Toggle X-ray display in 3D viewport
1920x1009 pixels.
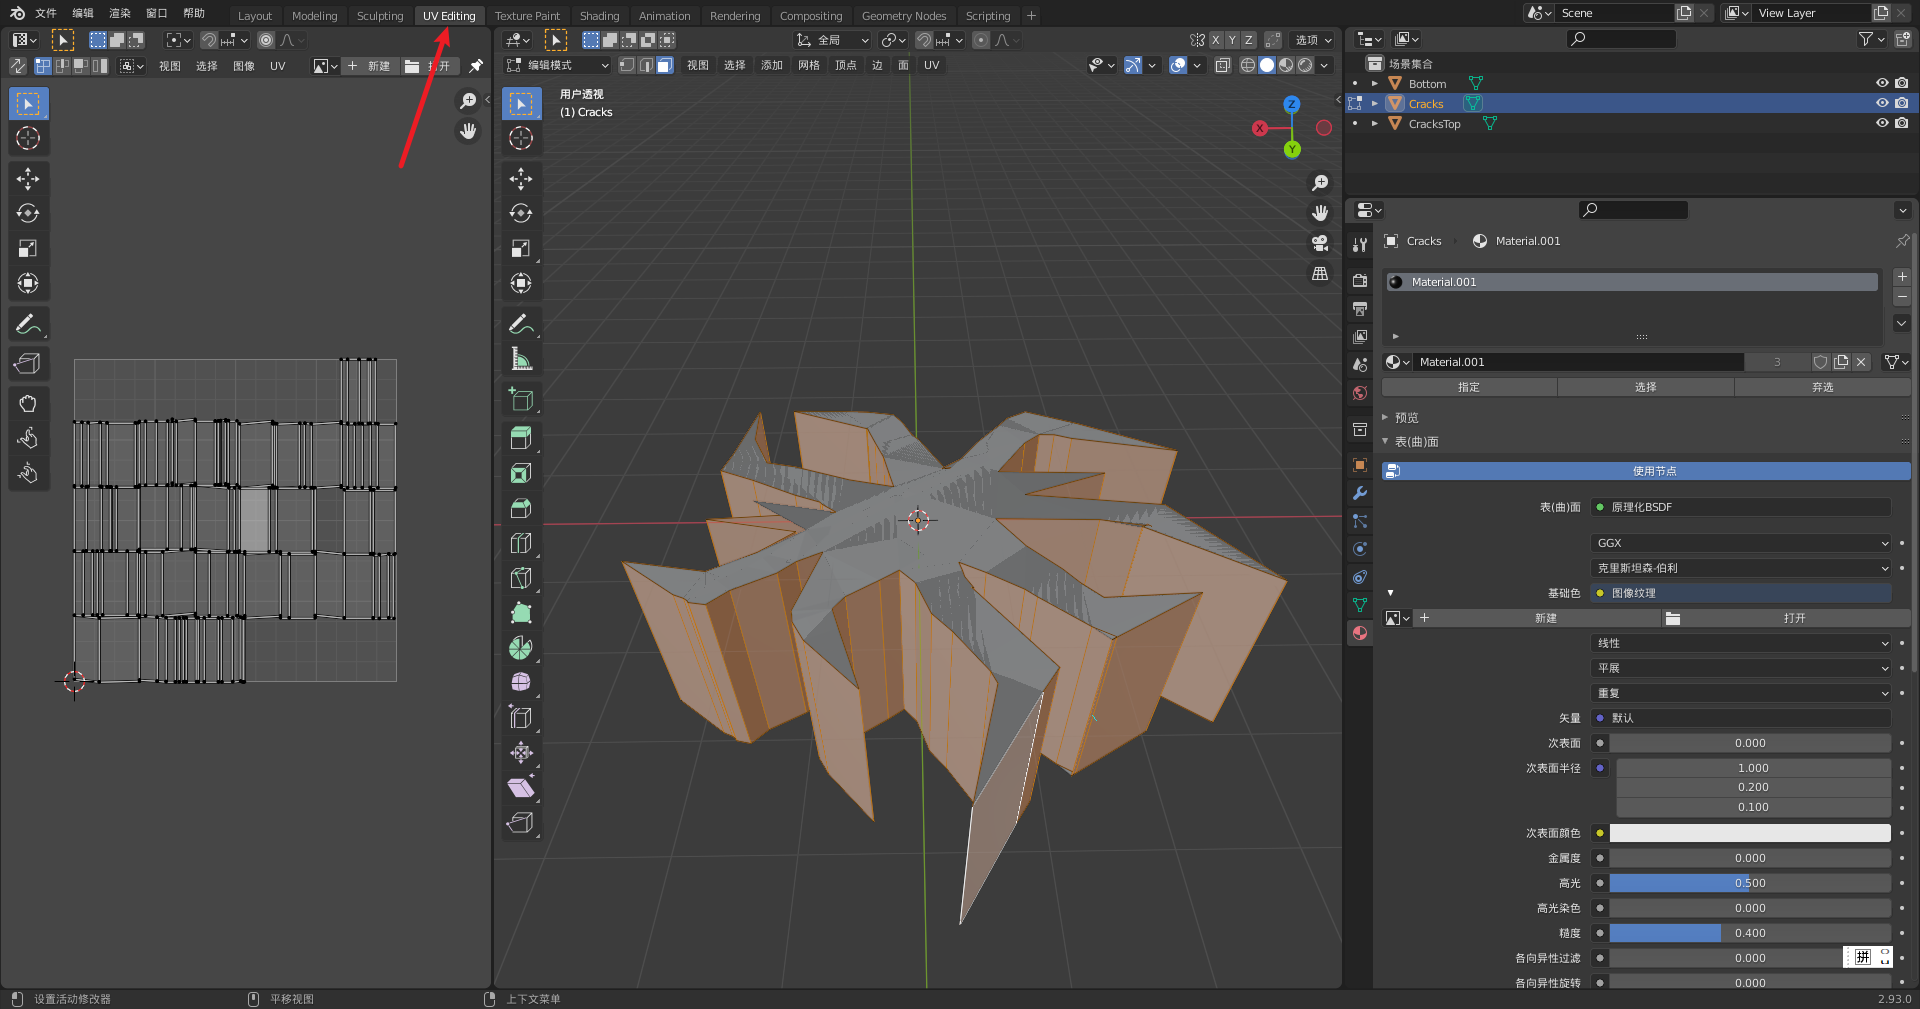pos(1222,65)
